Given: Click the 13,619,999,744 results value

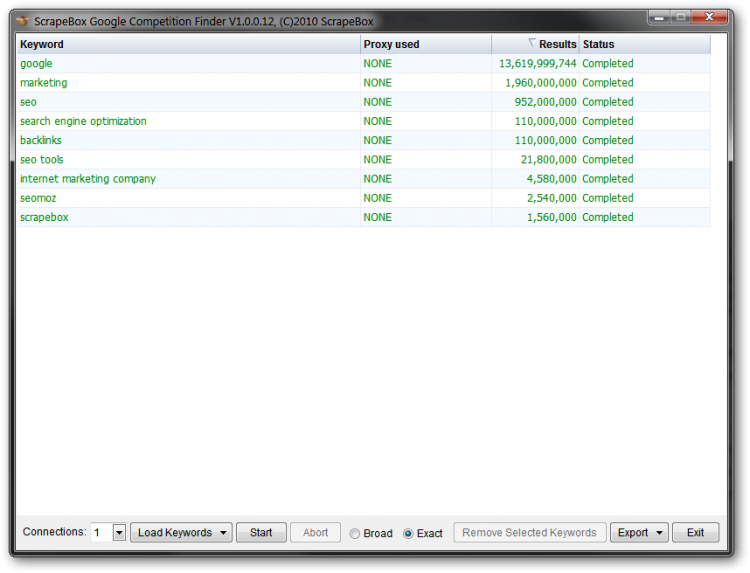Looking at the screenshot, I should pyautogui.click(x=538, y=64).
